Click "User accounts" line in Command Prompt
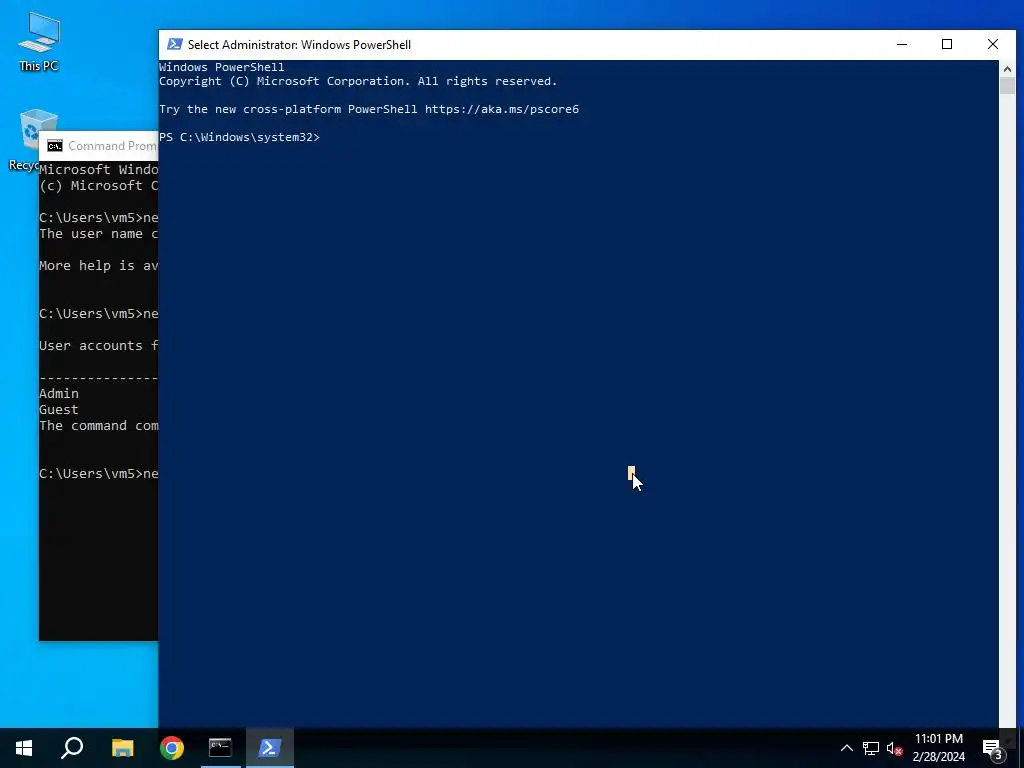 click(98, 345)
